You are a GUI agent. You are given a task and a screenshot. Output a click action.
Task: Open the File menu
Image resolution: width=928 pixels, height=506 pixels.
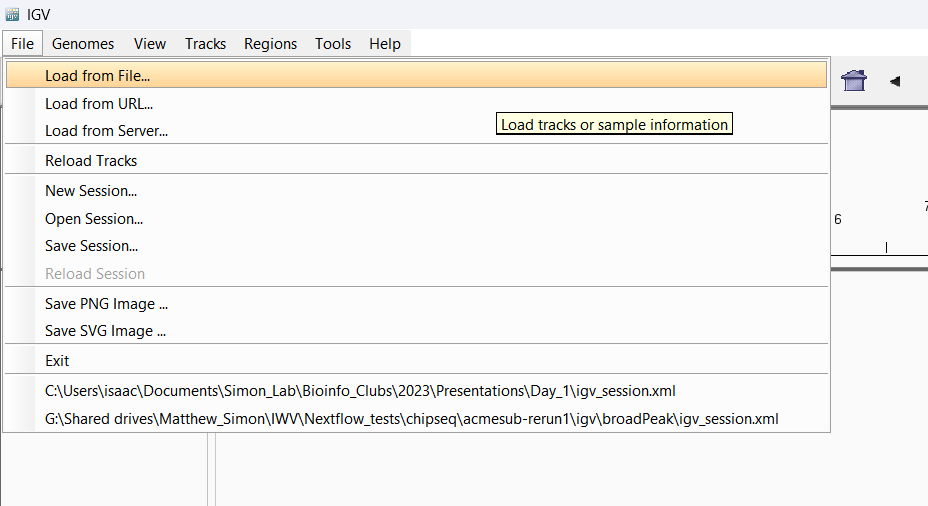pos(22,44)
